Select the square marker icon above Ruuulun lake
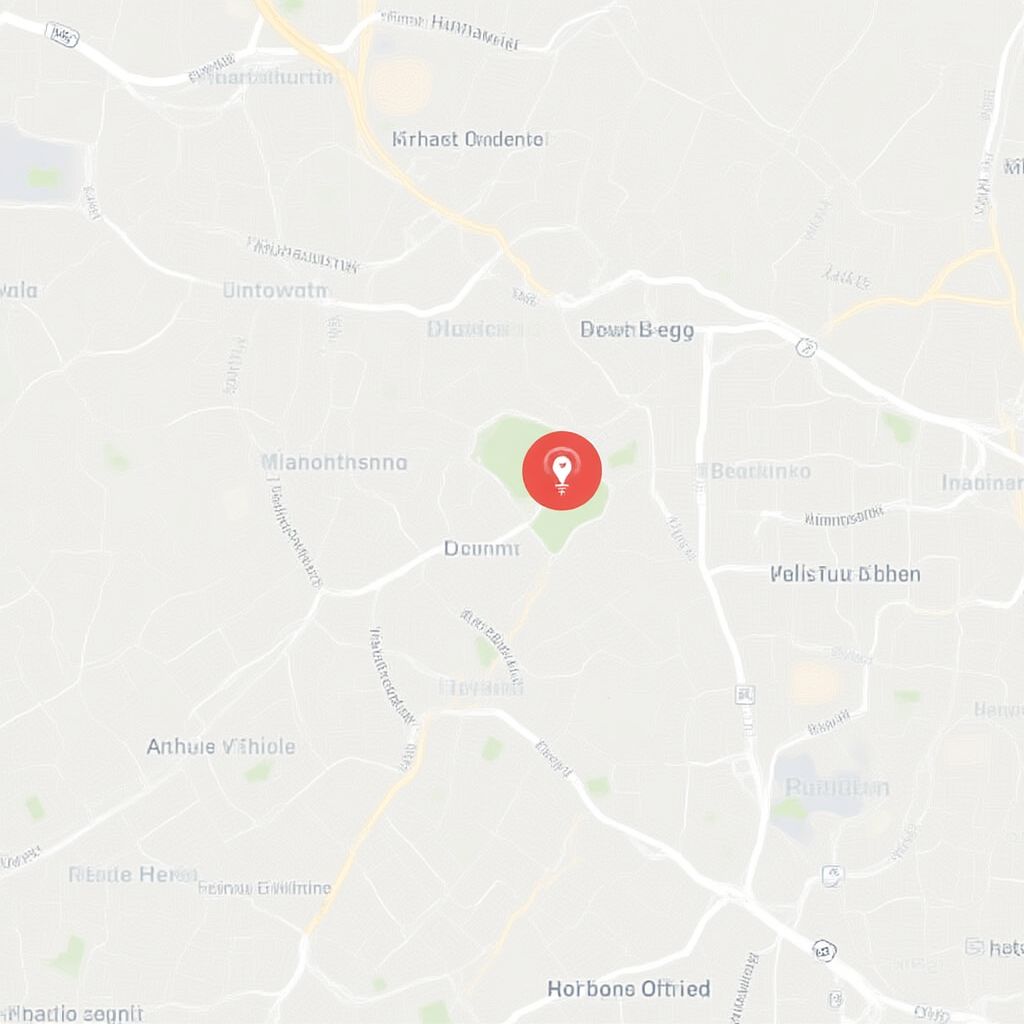Viewport: 1024px width, 1024px height. (x=744, y=694)
